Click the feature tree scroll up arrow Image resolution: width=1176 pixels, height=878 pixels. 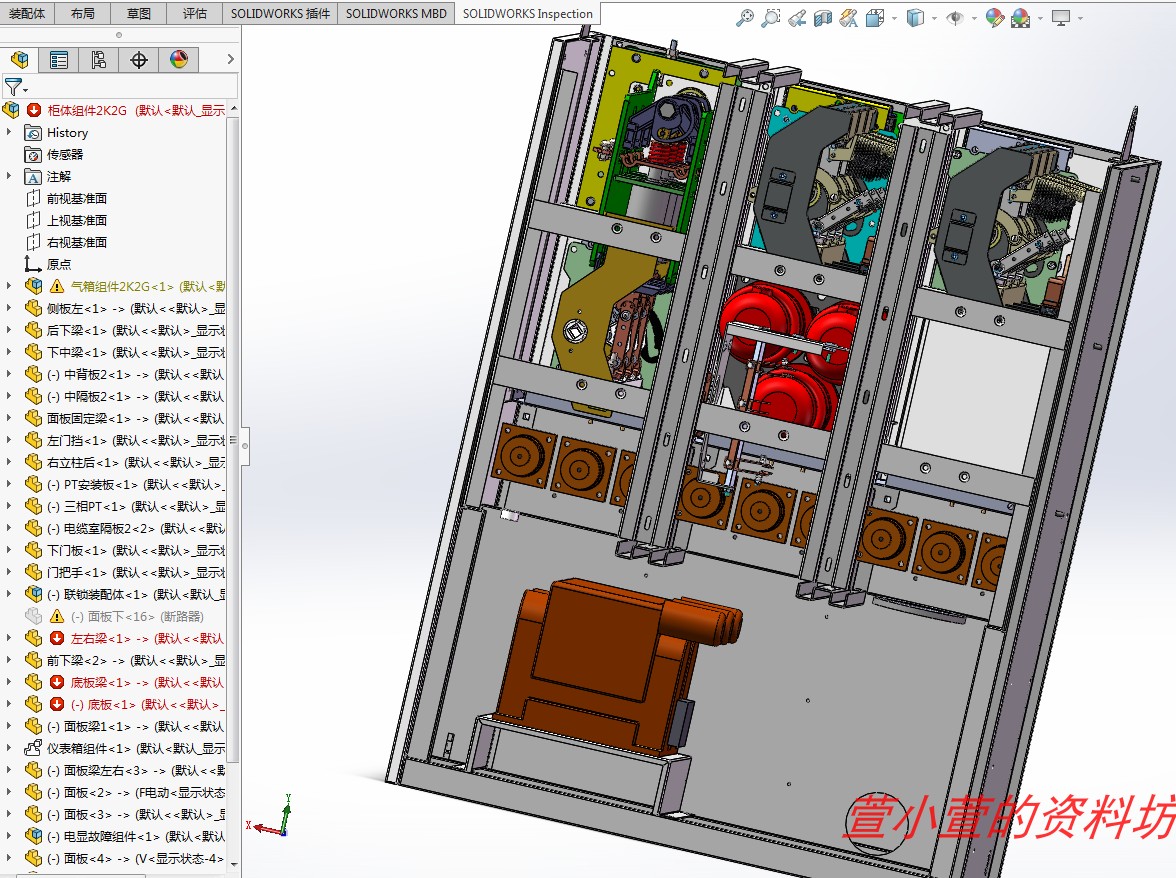(x=233, y=109)
